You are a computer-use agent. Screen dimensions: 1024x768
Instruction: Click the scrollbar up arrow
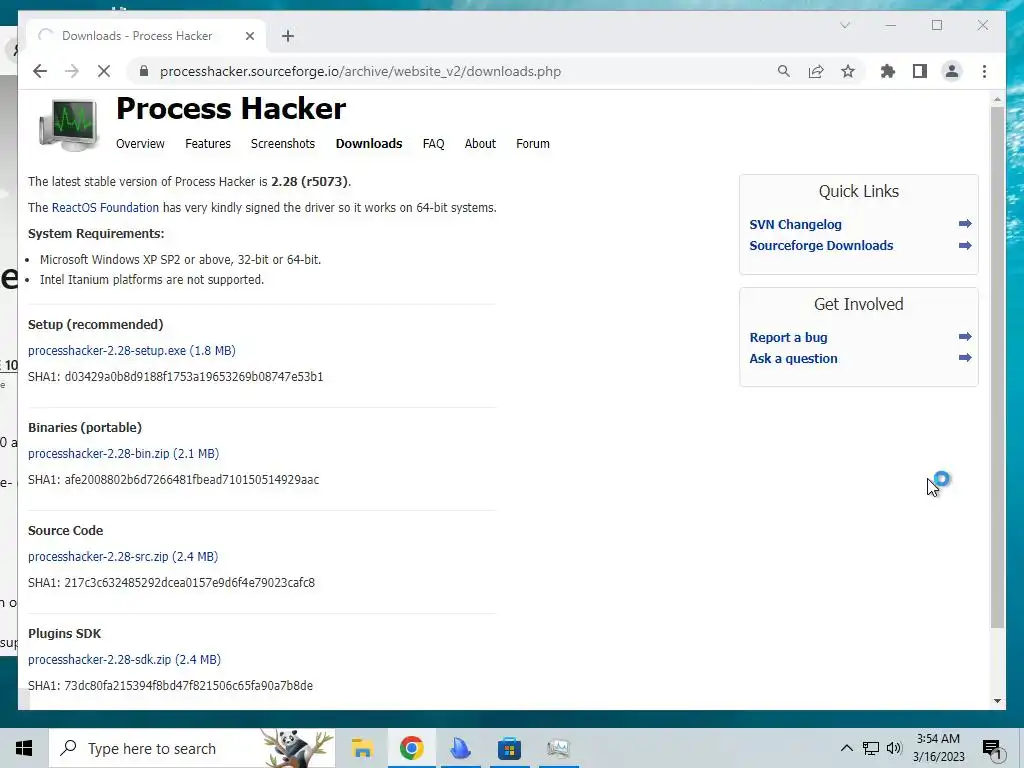[997, 99]
